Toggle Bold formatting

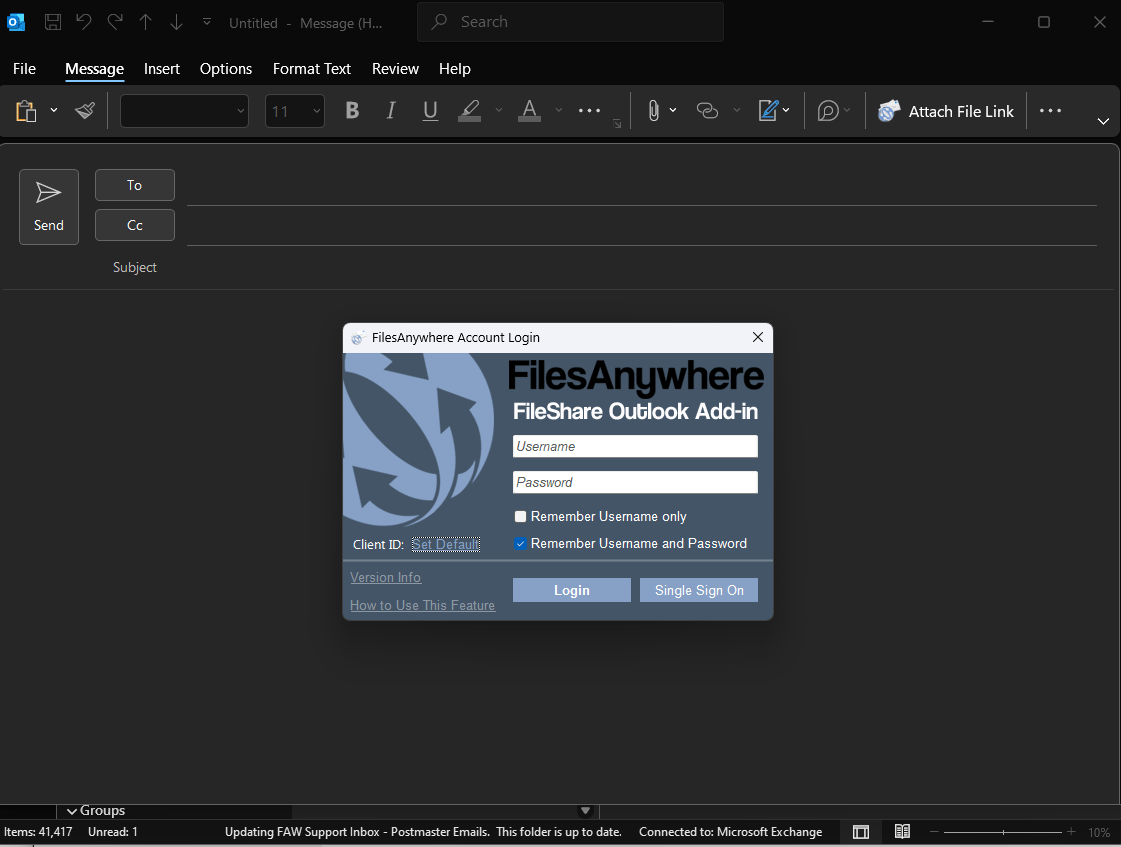tap(352, 111)
